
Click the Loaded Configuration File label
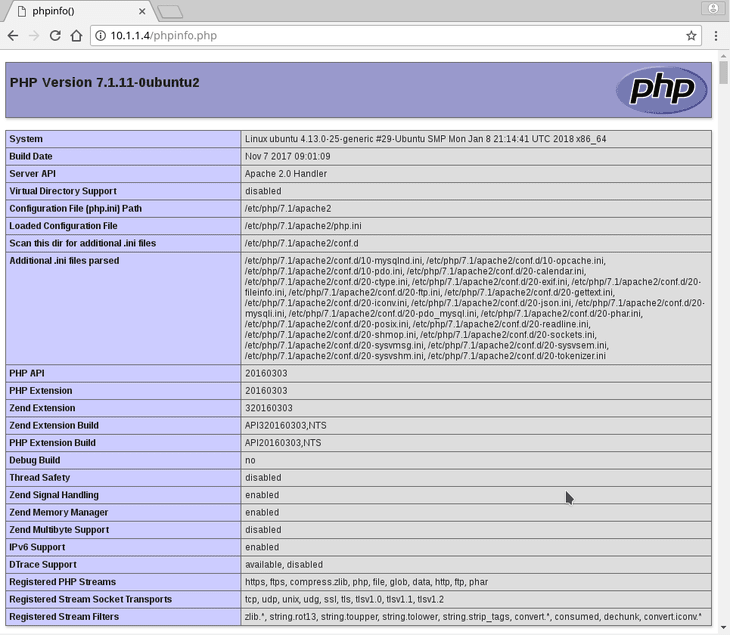(x=63, y=226)
